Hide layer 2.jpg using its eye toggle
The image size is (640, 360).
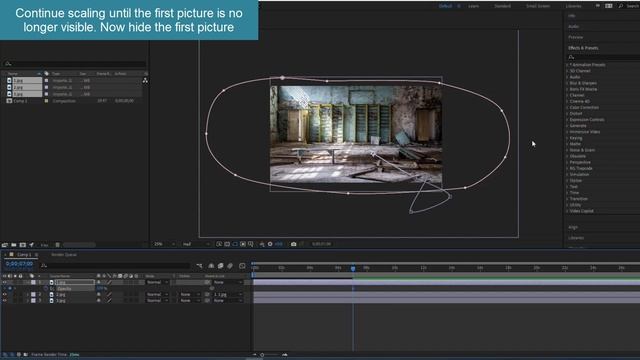4,294
